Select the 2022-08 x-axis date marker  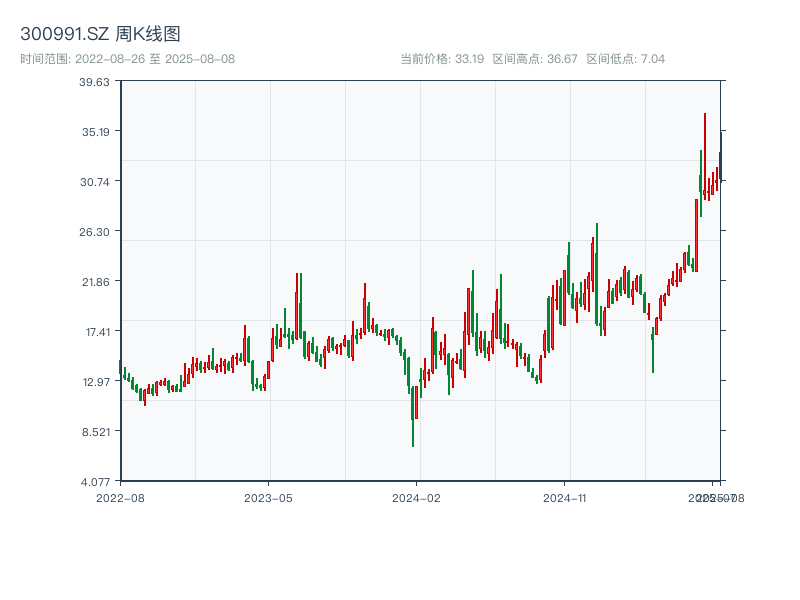pos(120,497)
